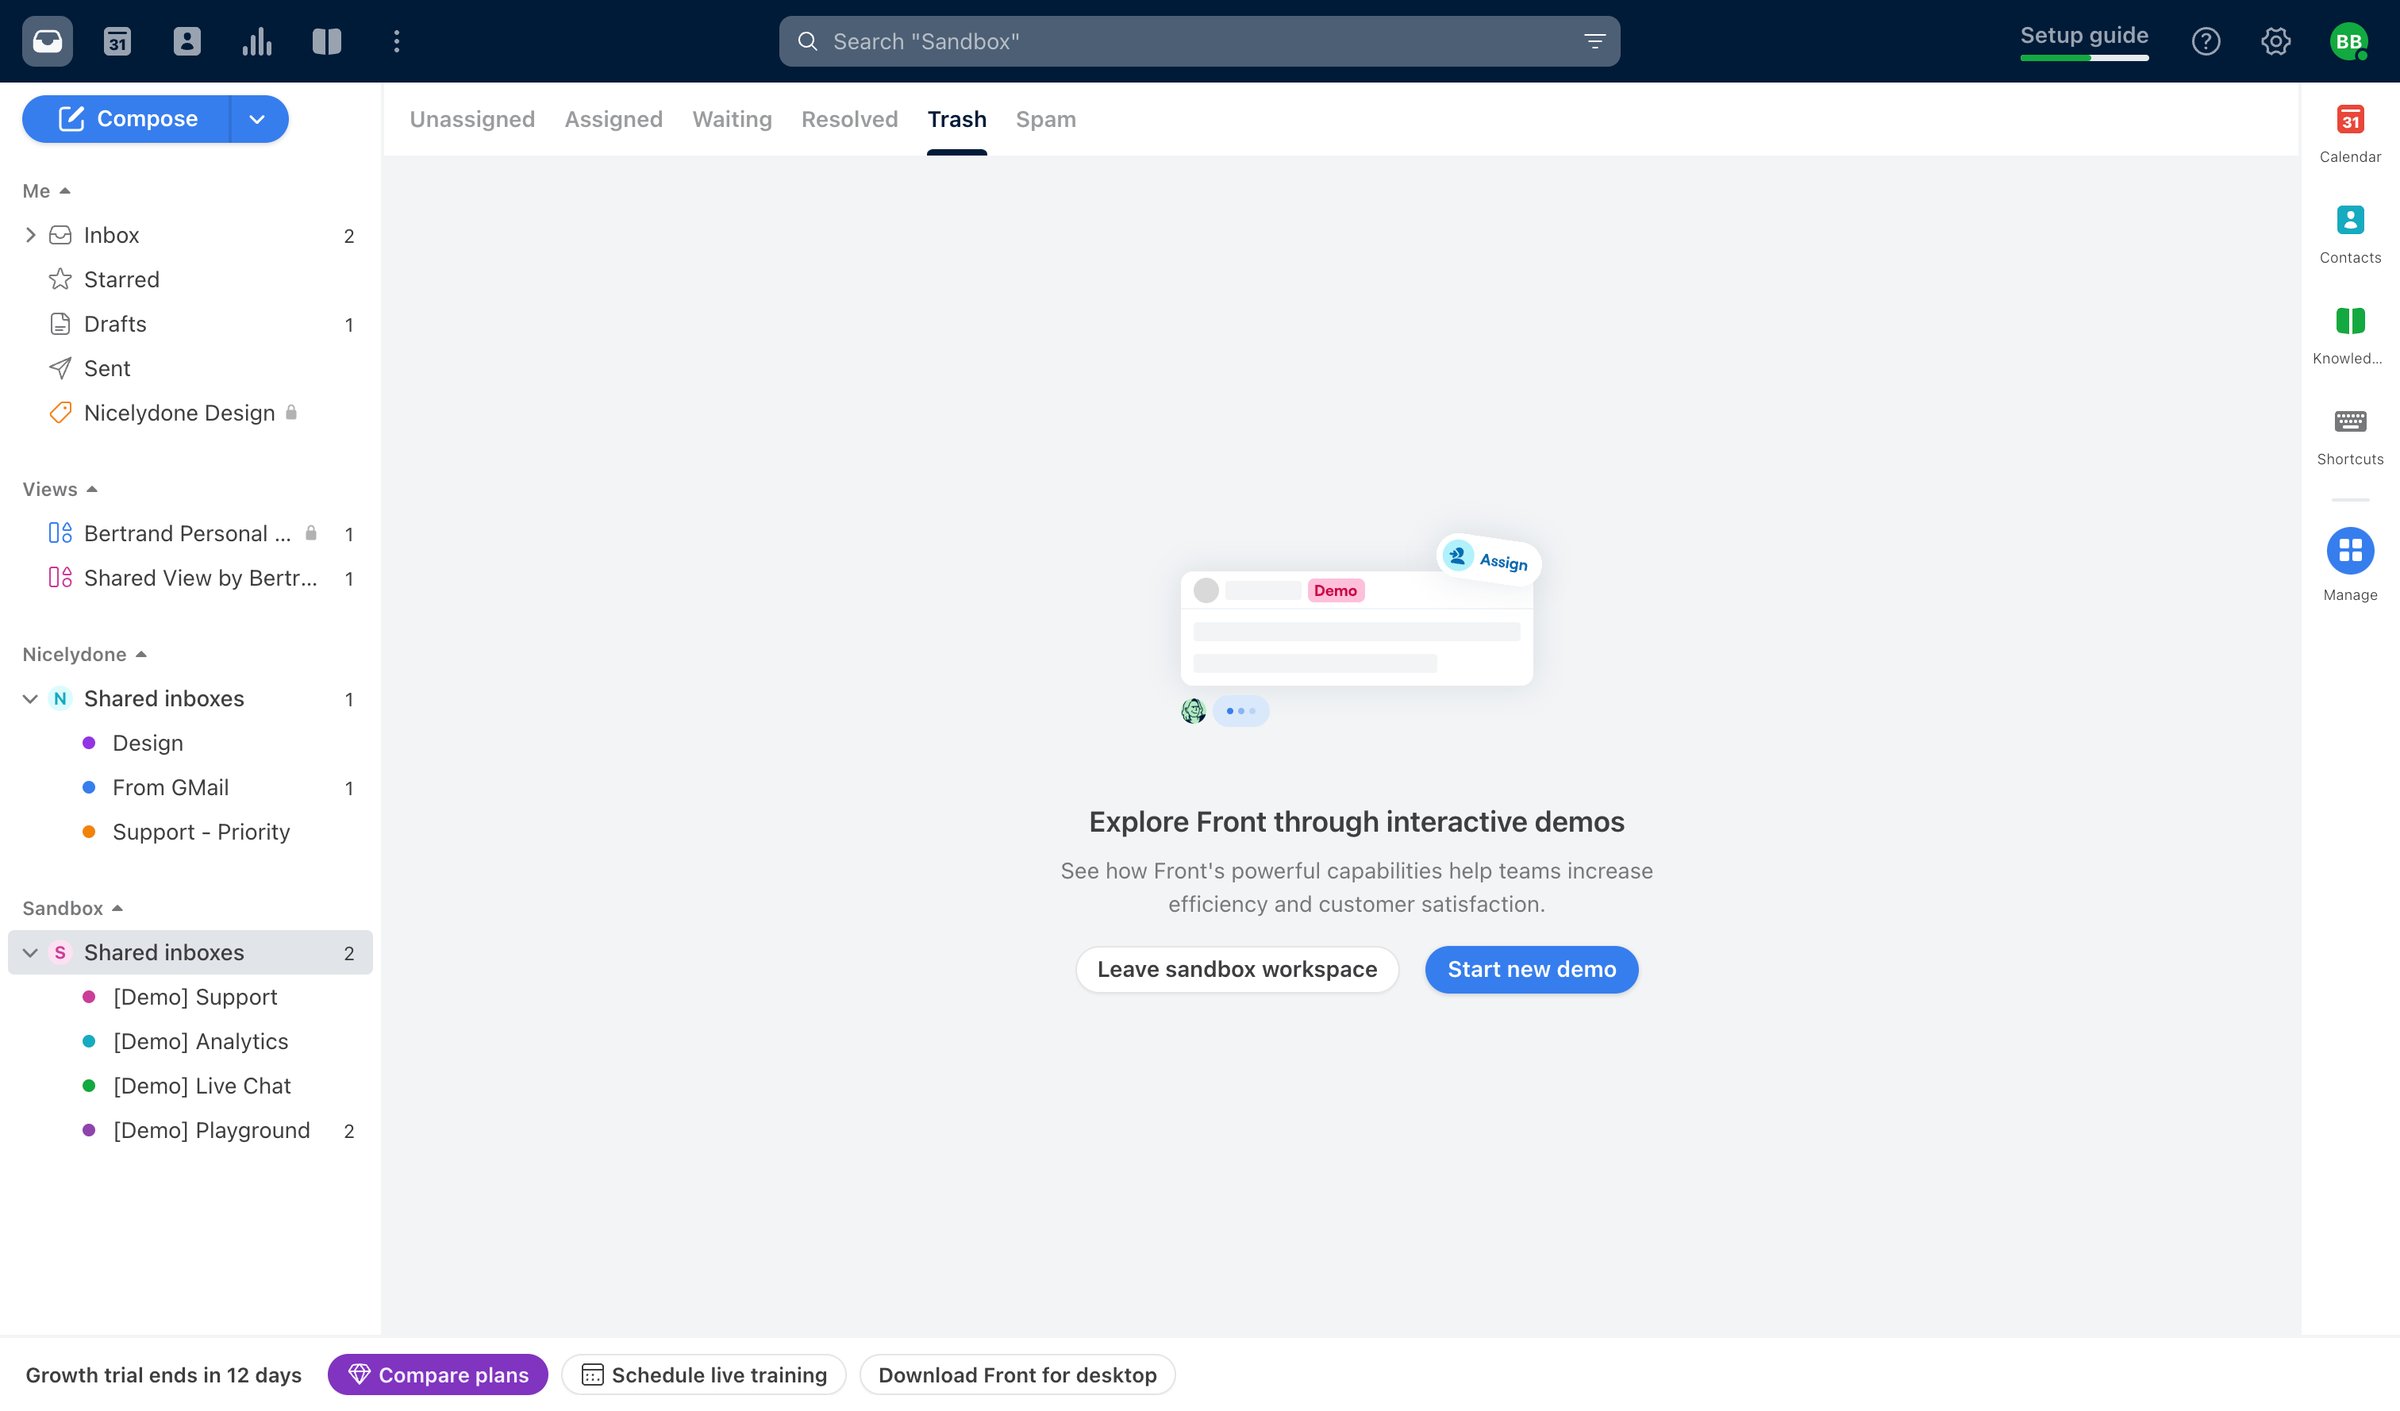Open Settings gear icon

pyautogui.click(x=2276, y=41)
